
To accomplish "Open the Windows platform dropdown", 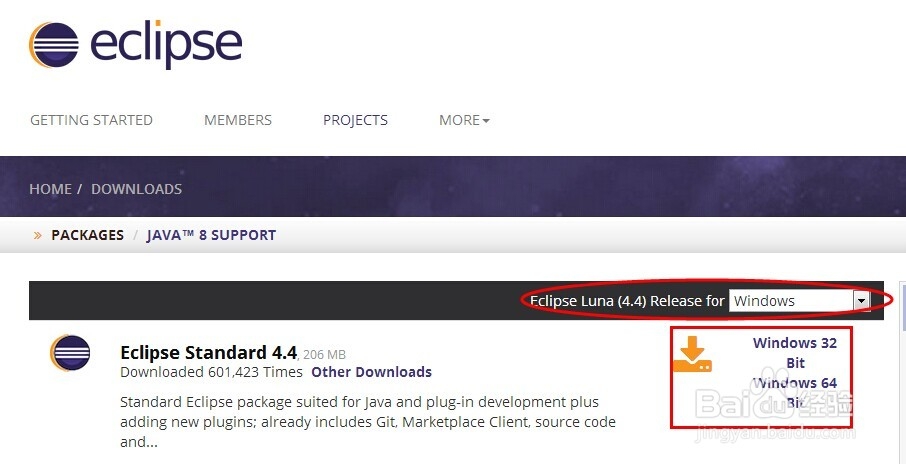I will [799, 300].
